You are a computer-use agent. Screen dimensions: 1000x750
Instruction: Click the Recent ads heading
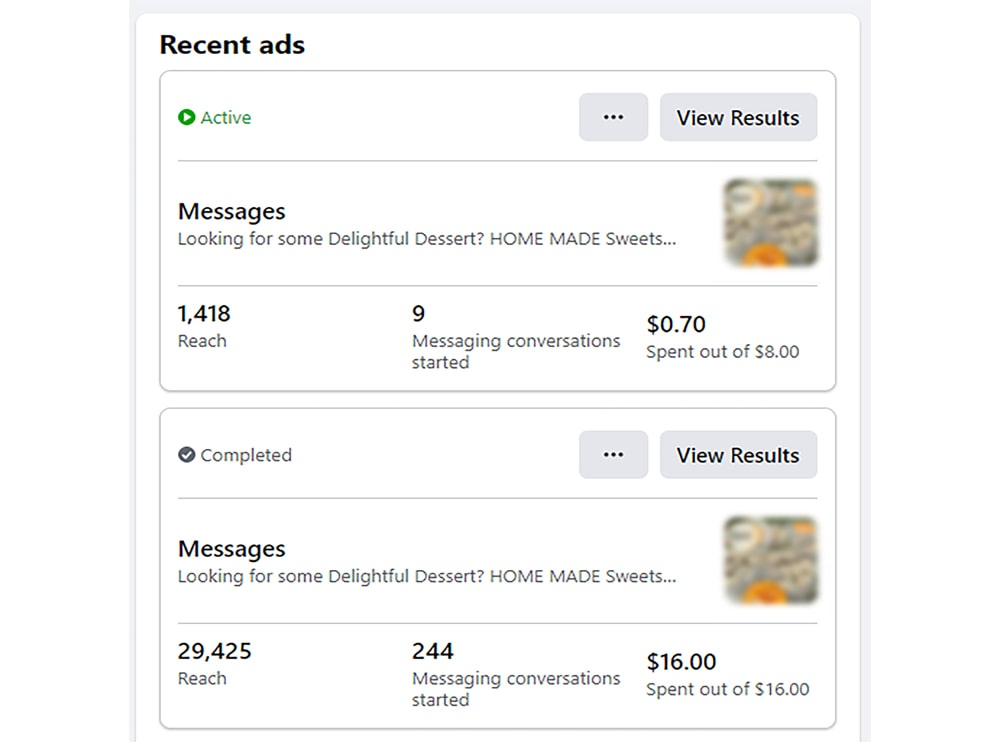coord(232,45)
